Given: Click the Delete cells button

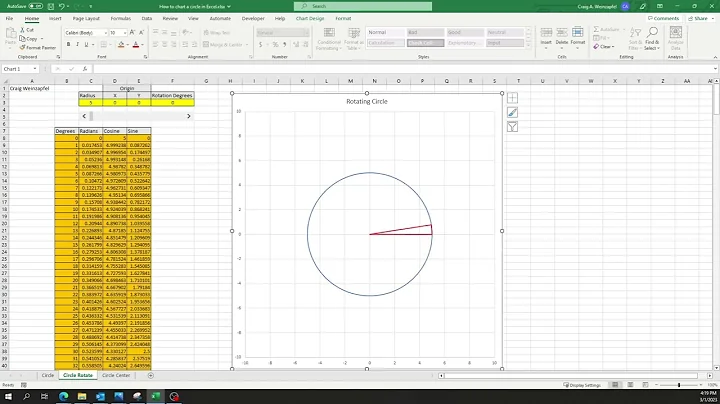Looking at the screenshot, I should 562,37.
